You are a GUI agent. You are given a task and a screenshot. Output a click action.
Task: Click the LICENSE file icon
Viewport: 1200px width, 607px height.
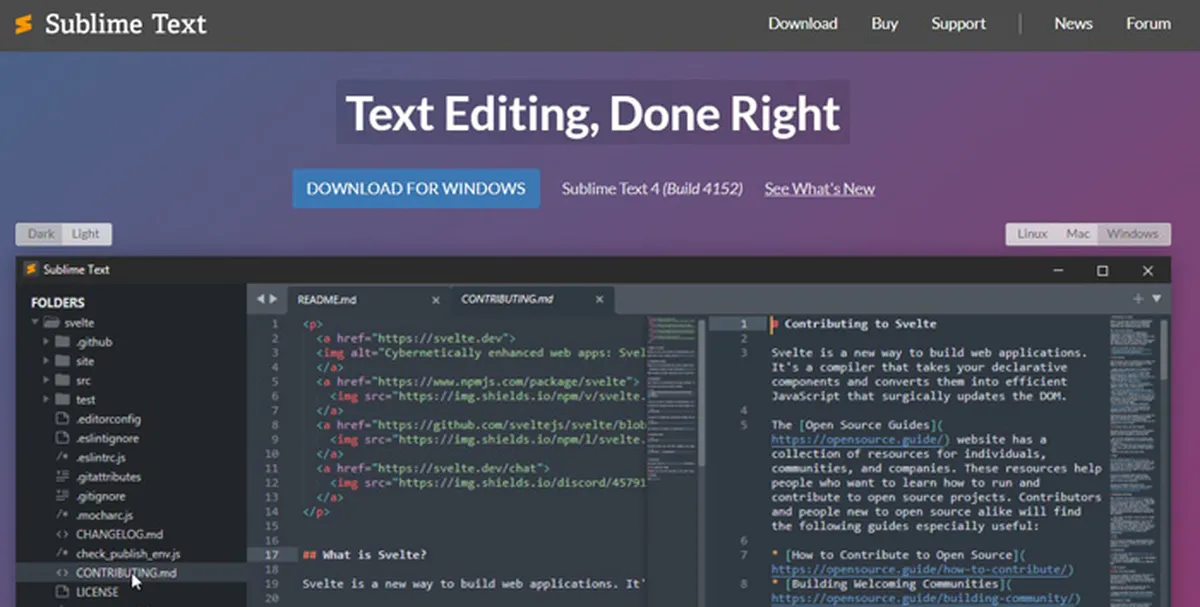click(x=63, y=592)
